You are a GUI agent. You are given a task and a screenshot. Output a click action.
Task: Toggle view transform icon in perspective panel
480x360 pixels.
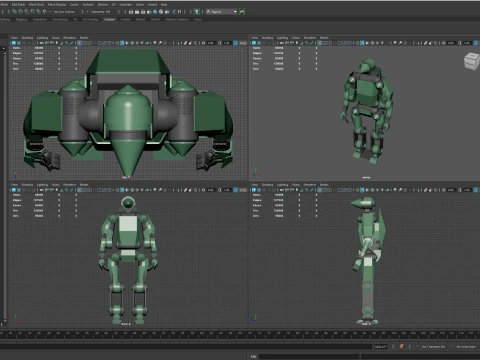pyautogui.click(x=475, y=43)
